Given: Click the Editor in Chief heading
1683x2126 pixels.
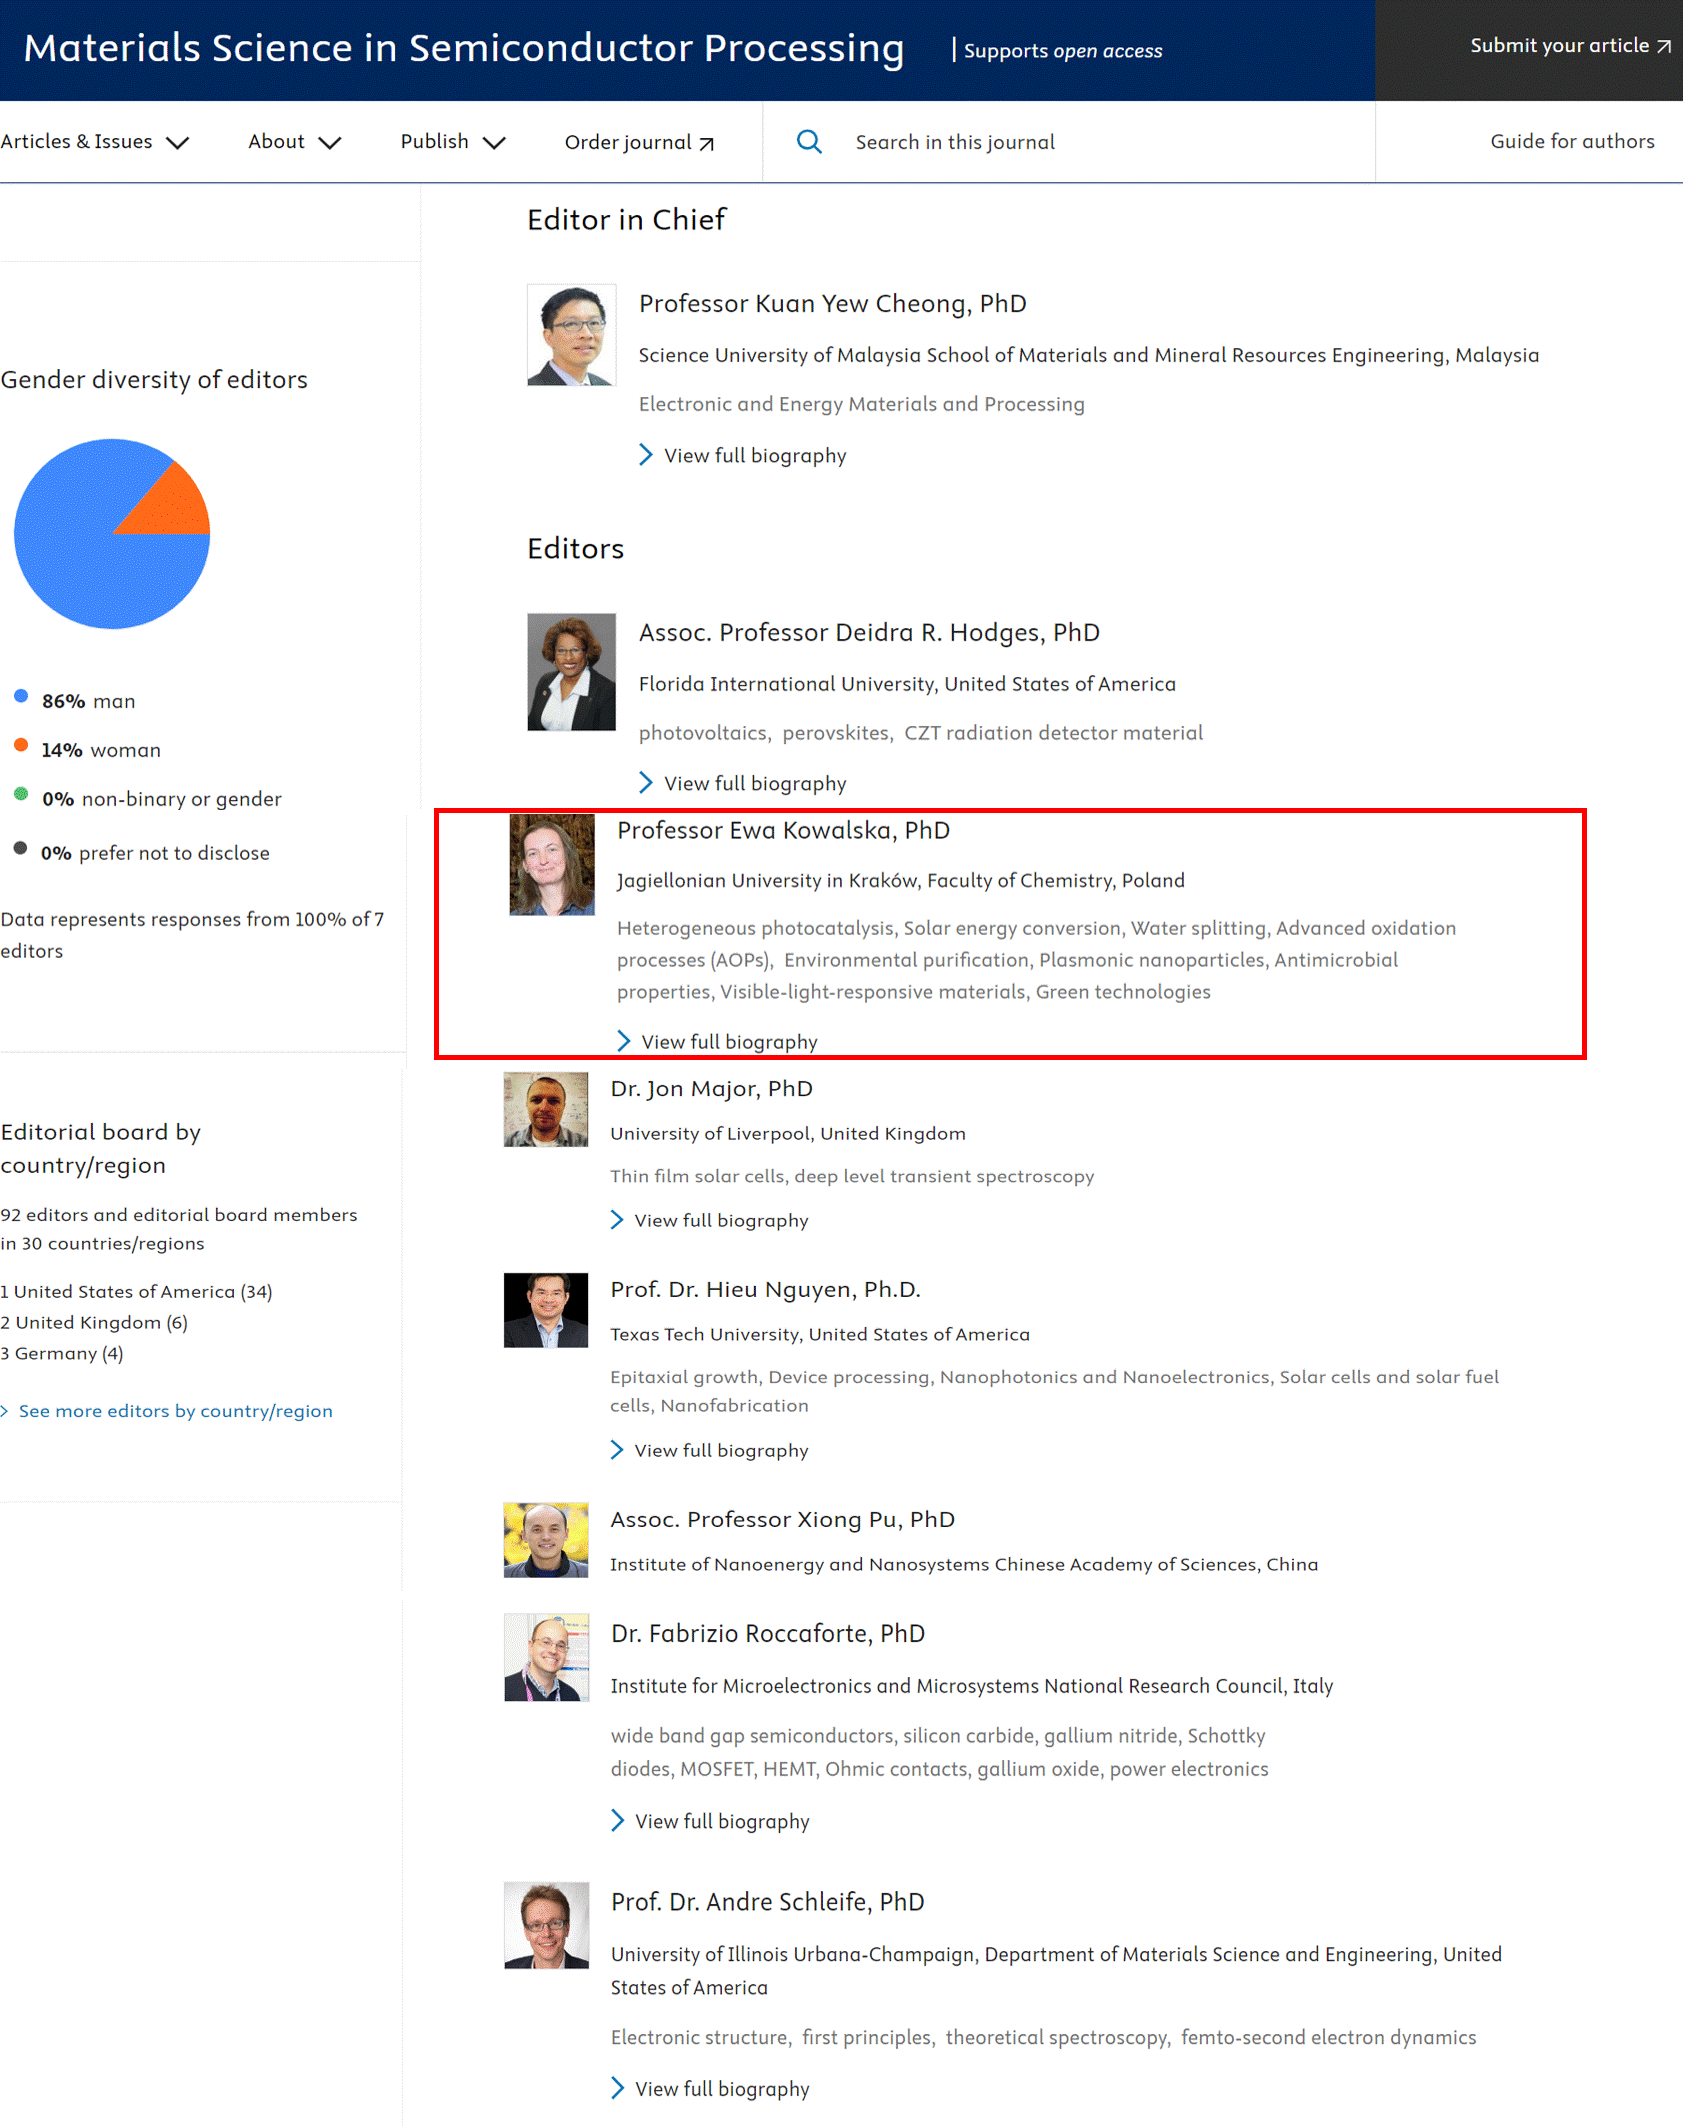Looking at the screenshot, I should pyautogui.click(x=626, y=220).
